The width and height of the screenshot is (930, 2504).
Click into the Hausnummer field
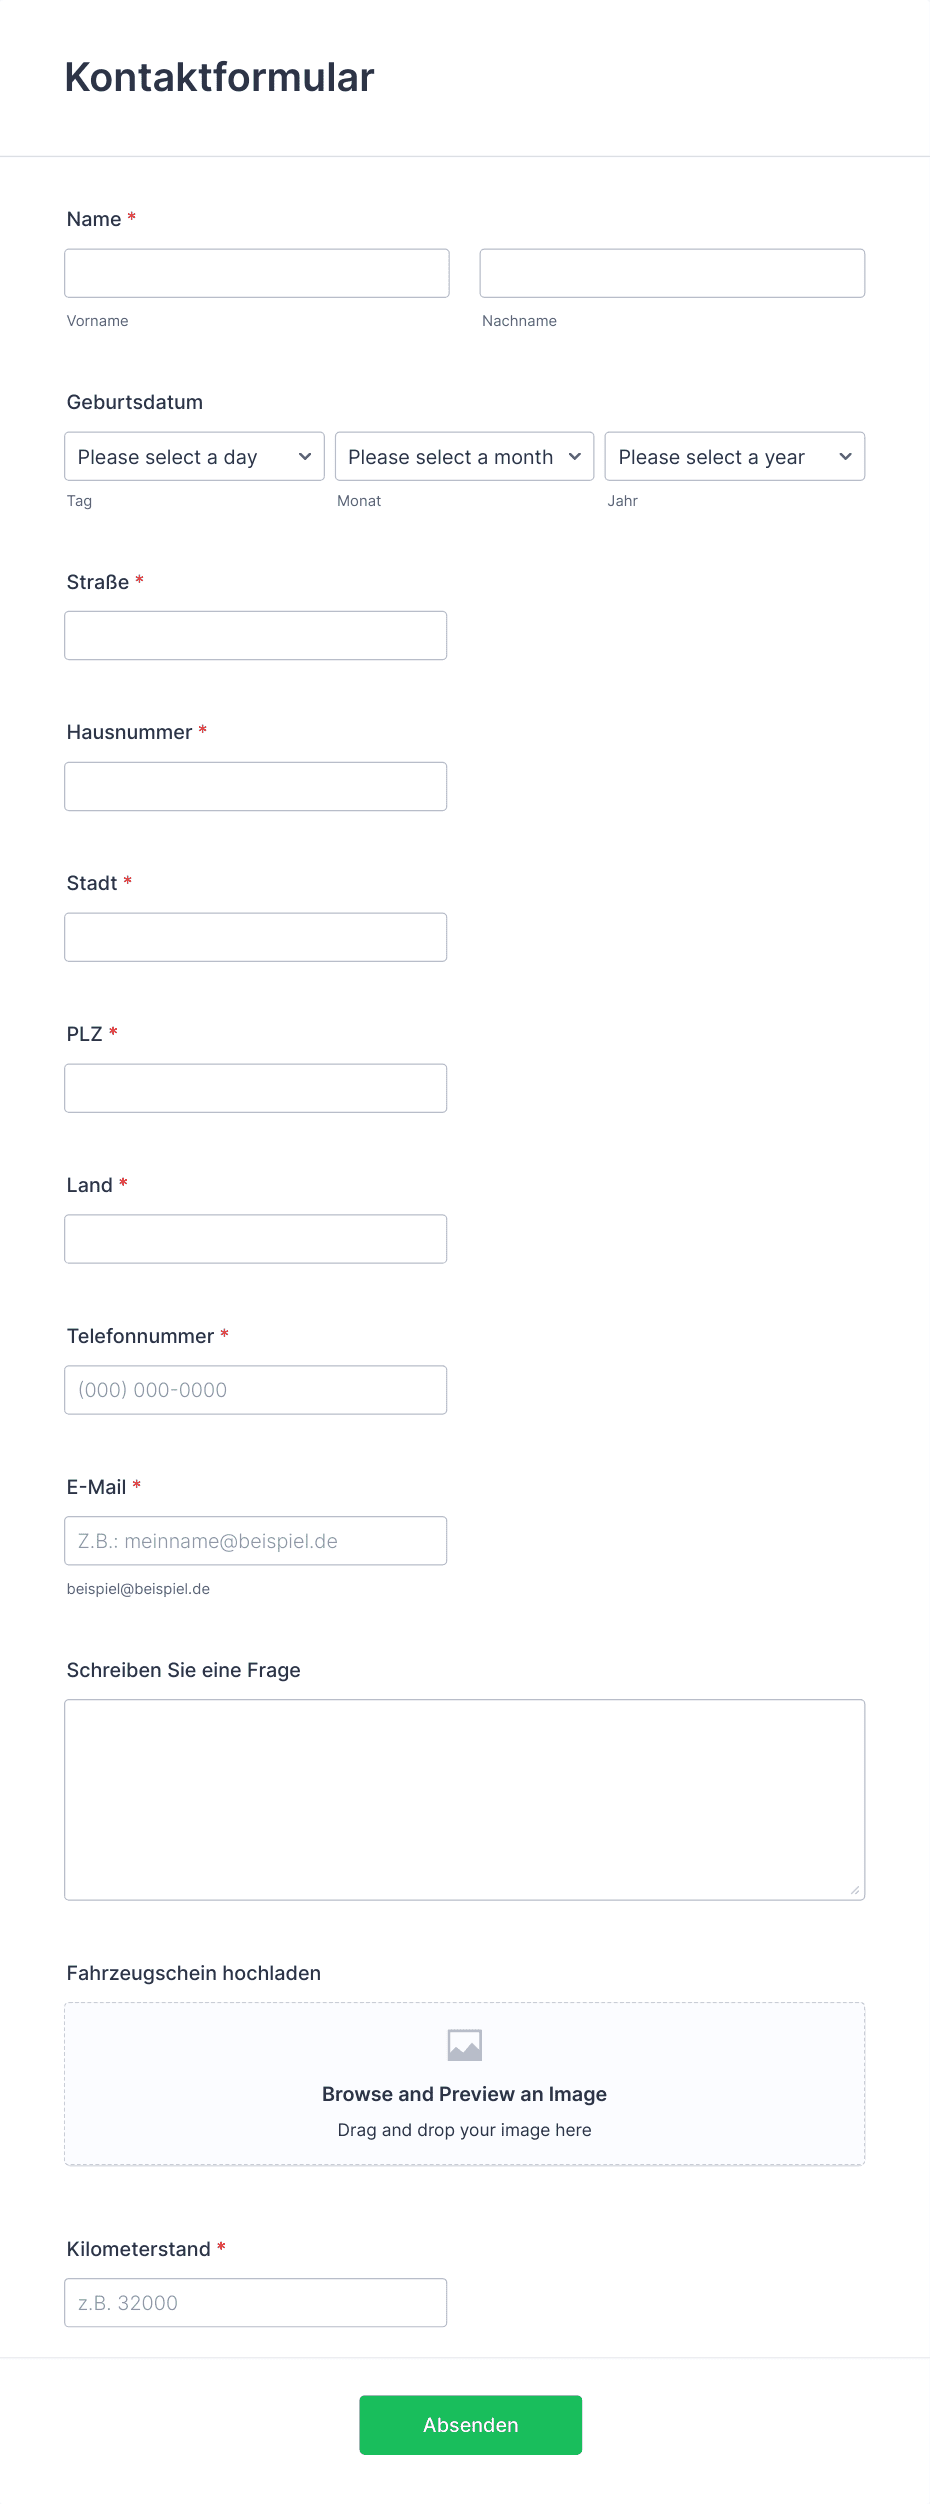point(256,786)
